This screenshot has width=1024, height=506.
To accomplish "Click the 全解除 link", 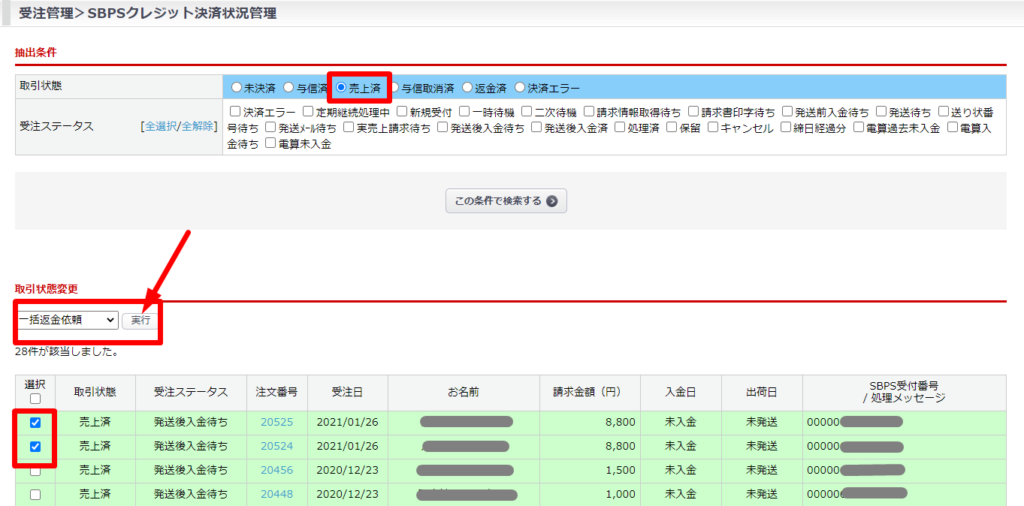I will (198, 127).
